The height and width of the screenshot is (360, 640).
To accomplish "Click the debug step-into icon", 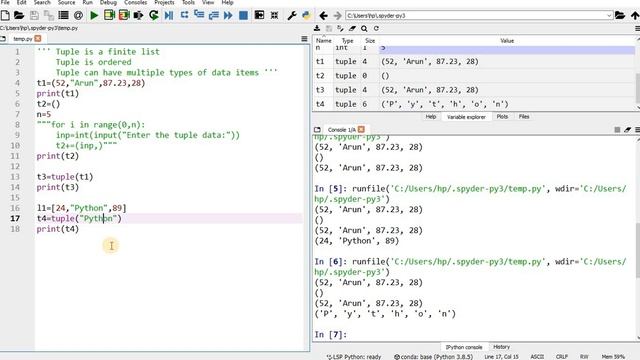I will tap(199, 15).
